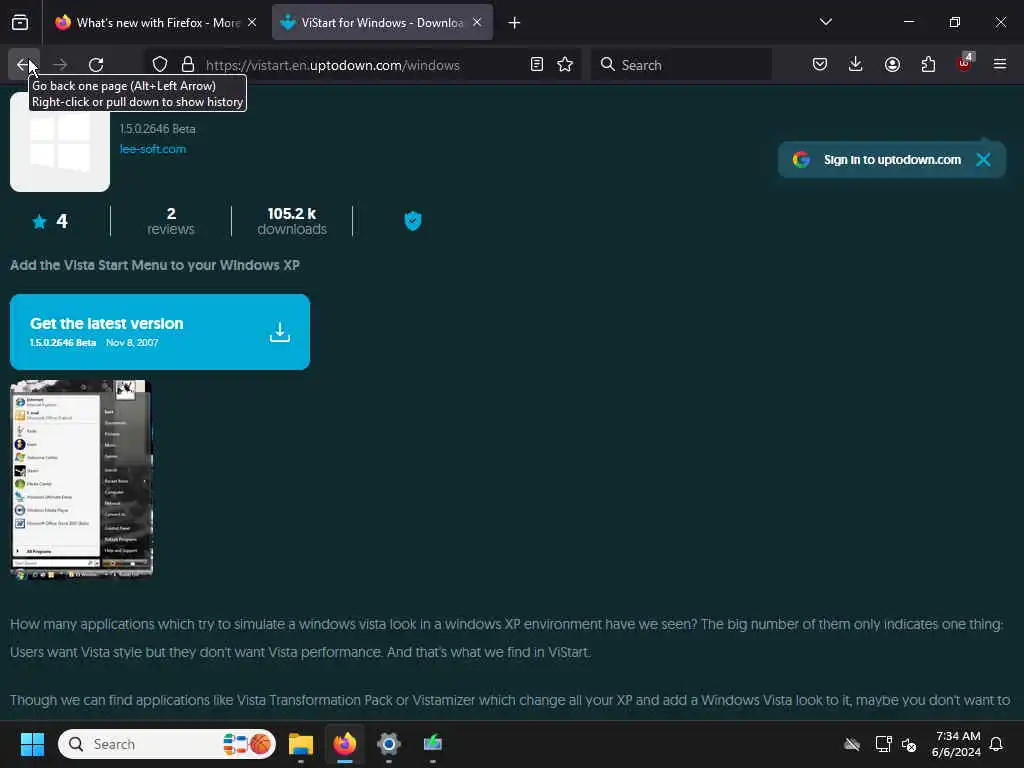Screen dimensions: 1024x768
Task: Expand the list all tabs chevron
Action: pyautogui.click(x=825, y=22)
